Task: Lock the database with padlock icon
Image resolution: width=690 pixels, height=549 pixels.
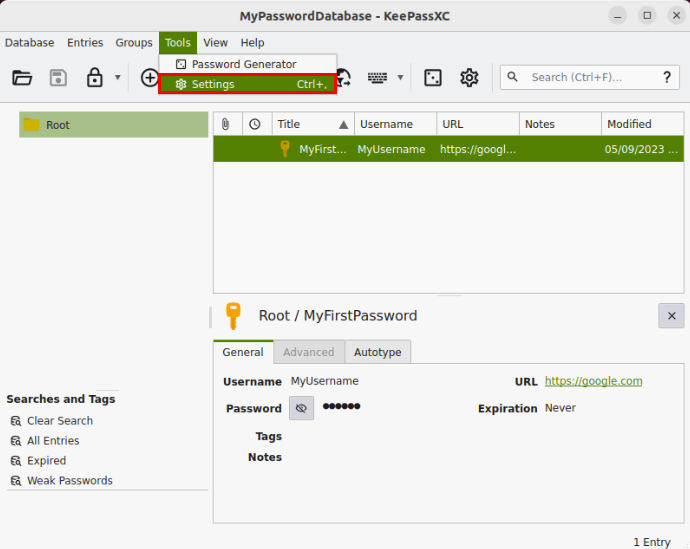Action: point(95,77)
